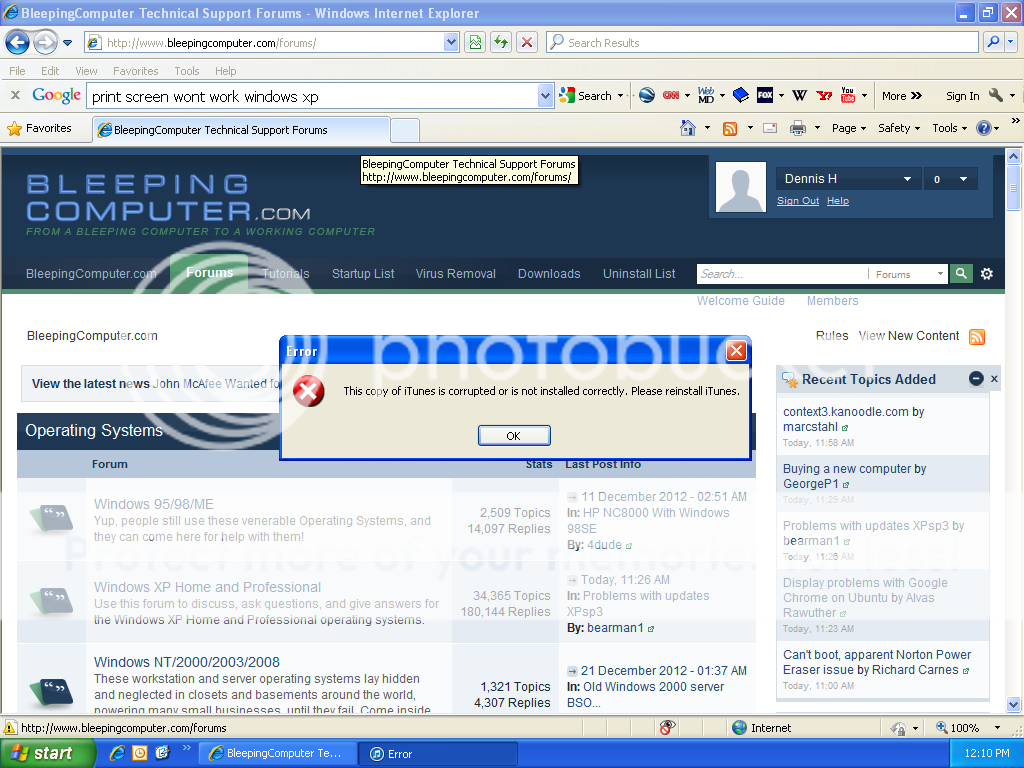
Task: Open the Safety menu dropdown
Action: pyautogui.click(x=899, y=128)
